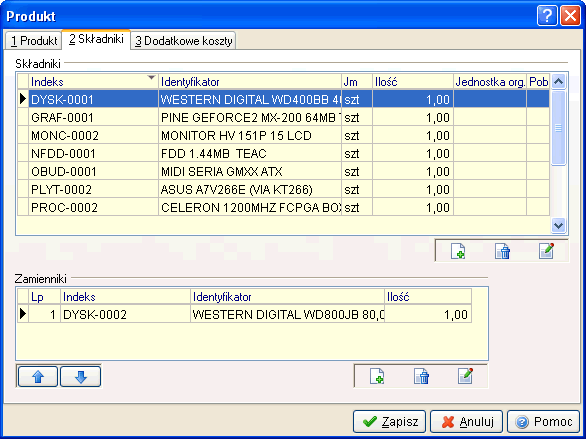The image size is (586, 439).
Task: Click the MIDI SERIA GMXX ATX cell
Action: (250, 171)
